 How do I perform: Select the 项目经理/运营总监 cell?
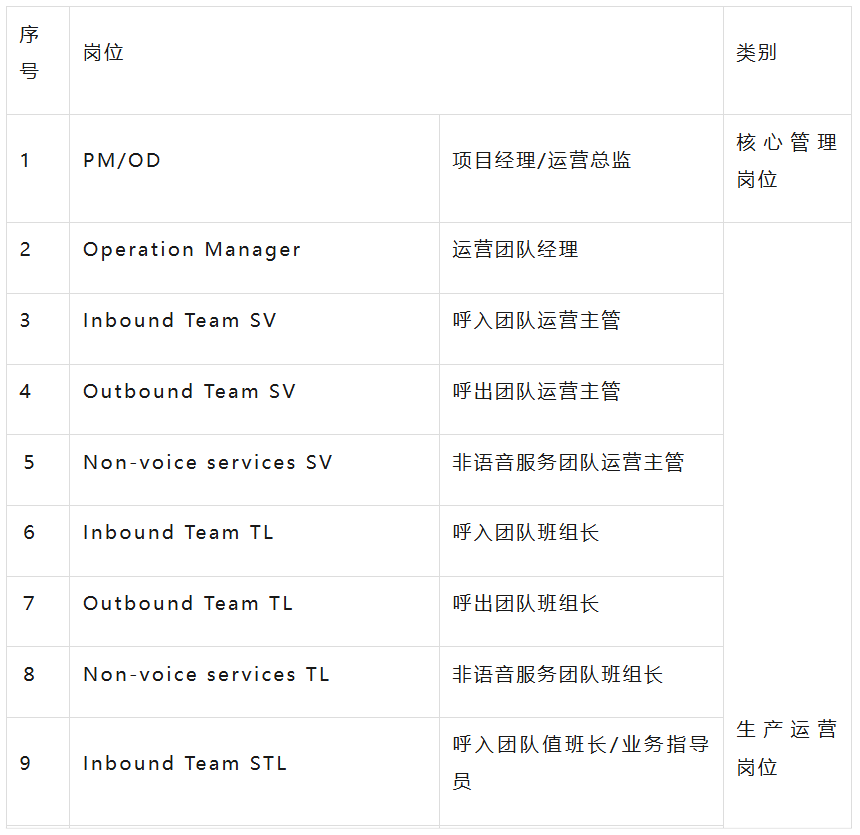pos(581,168)
